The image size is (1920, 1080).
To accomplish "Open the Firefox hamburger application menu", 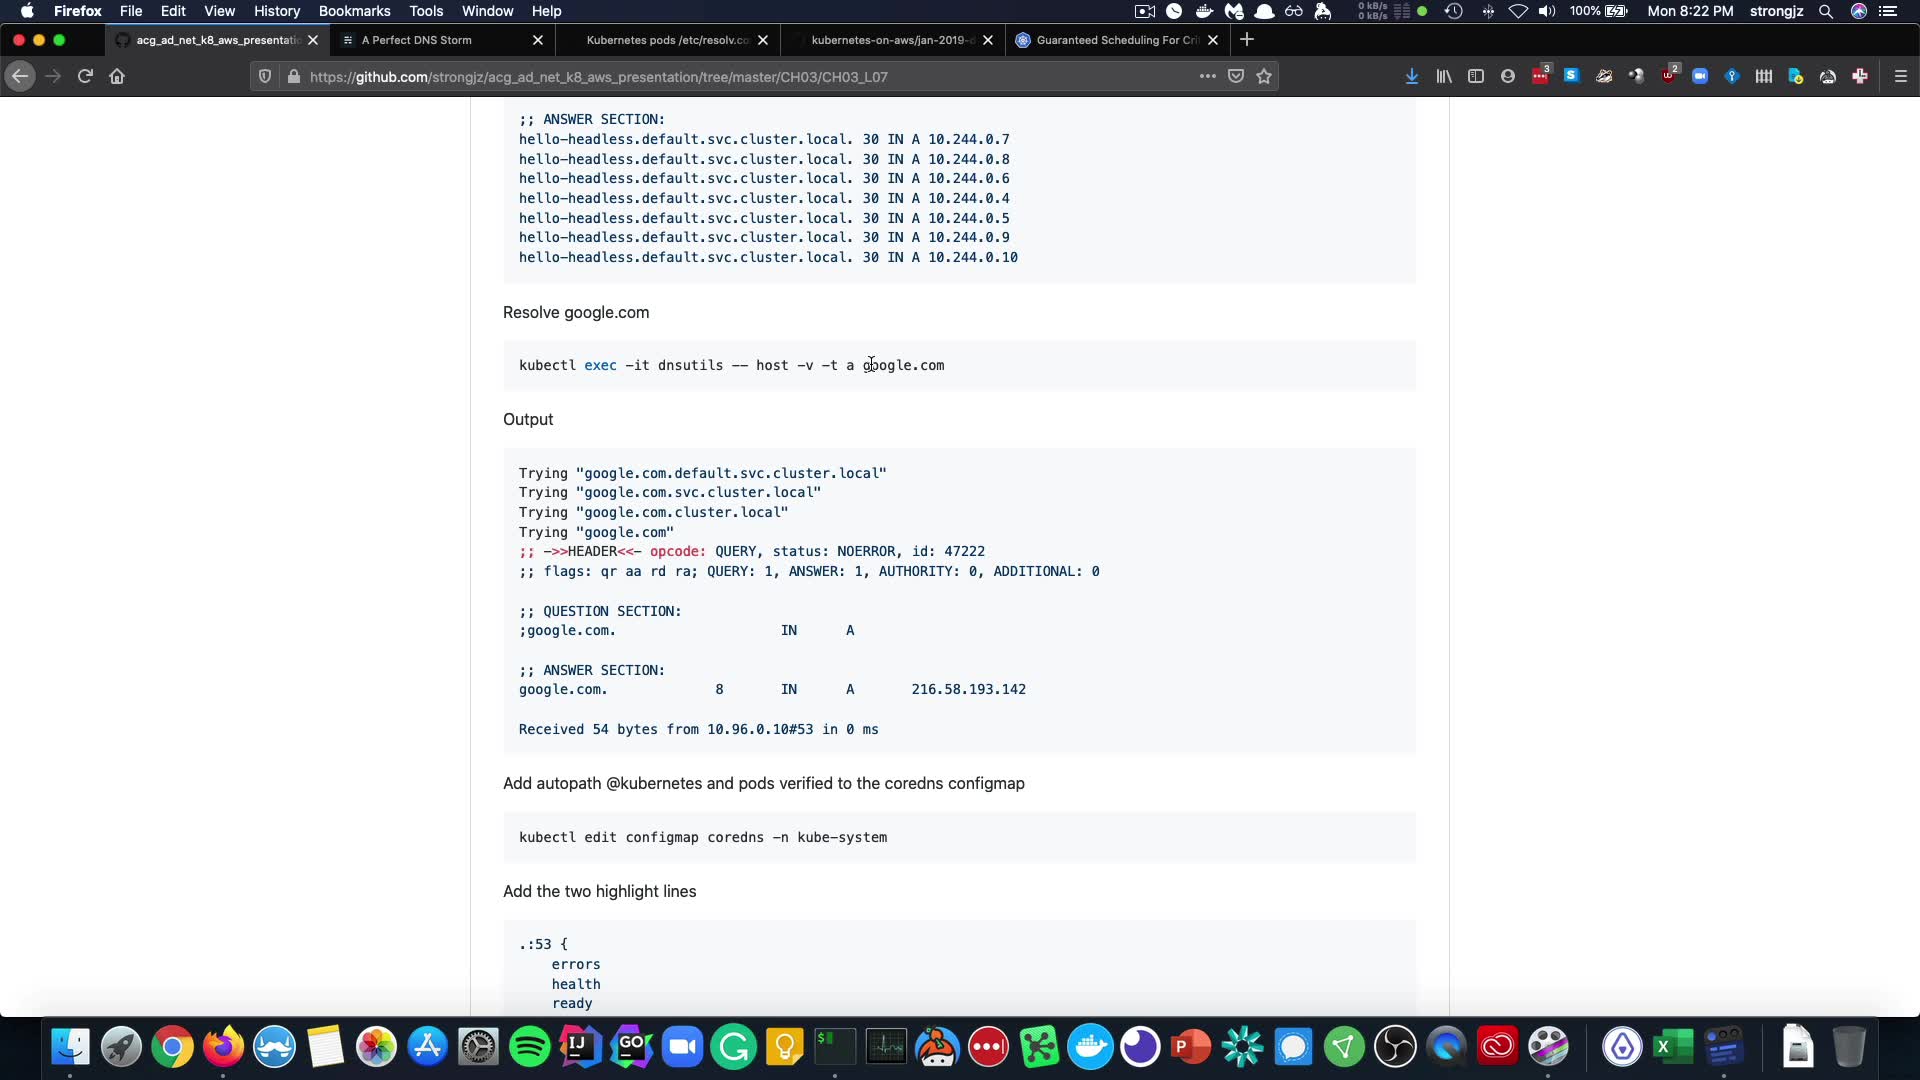I will click(1900, 76).
